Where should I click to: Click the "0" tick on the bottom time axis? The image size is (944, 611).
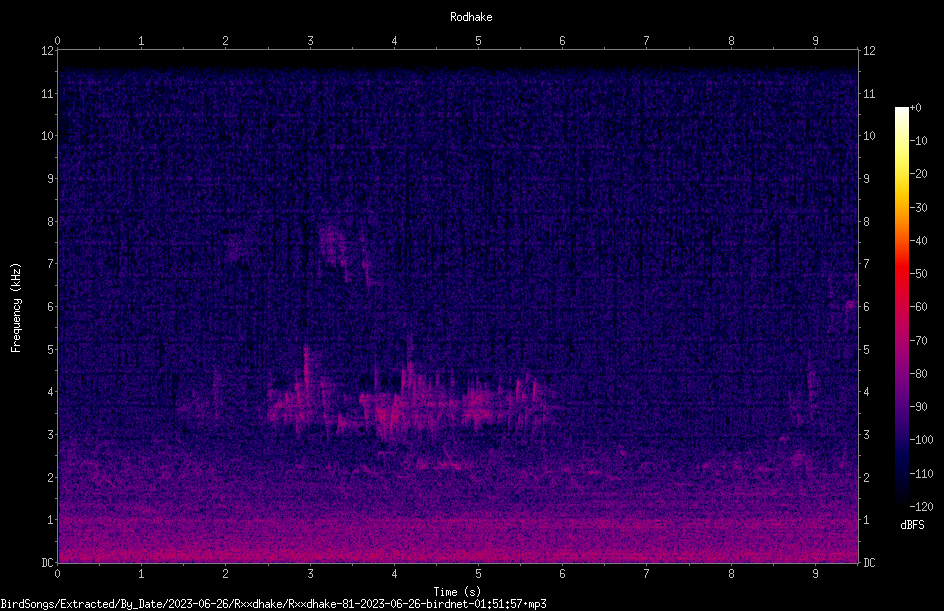click(x=57, y=574)
